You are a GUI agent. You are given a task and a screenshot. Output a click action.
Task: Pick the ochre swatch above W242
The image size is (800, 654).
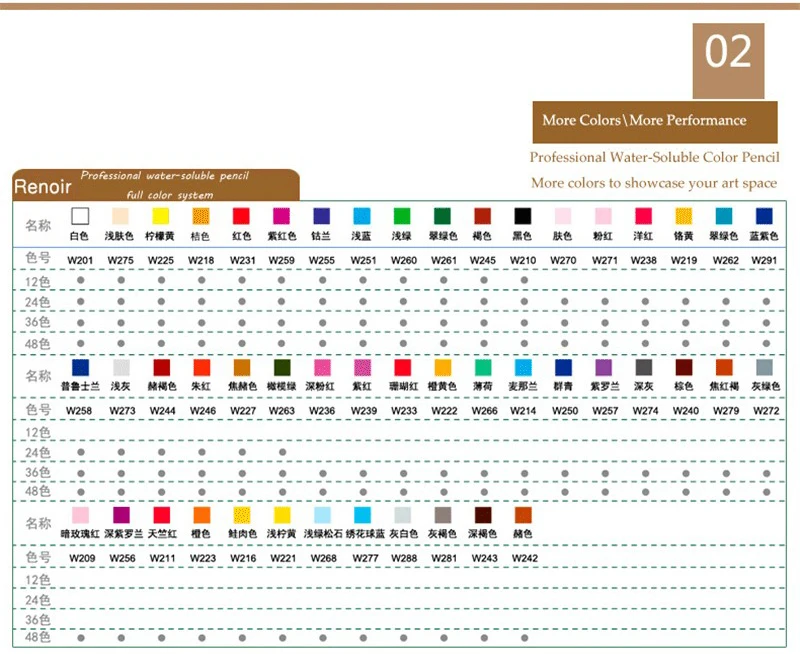[x=523, y=515]
